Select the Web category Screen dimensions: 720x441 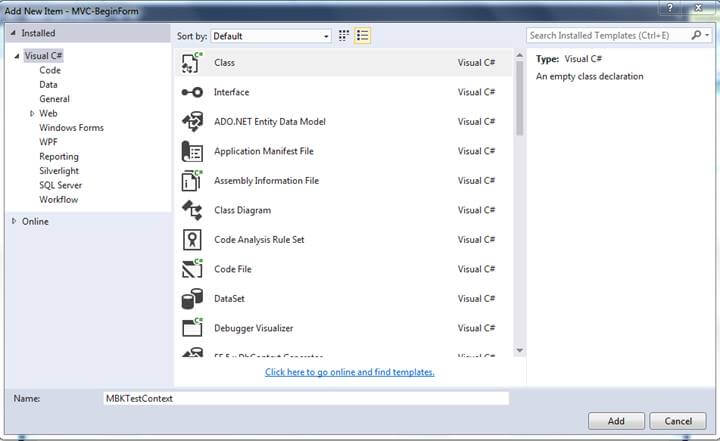48,113
